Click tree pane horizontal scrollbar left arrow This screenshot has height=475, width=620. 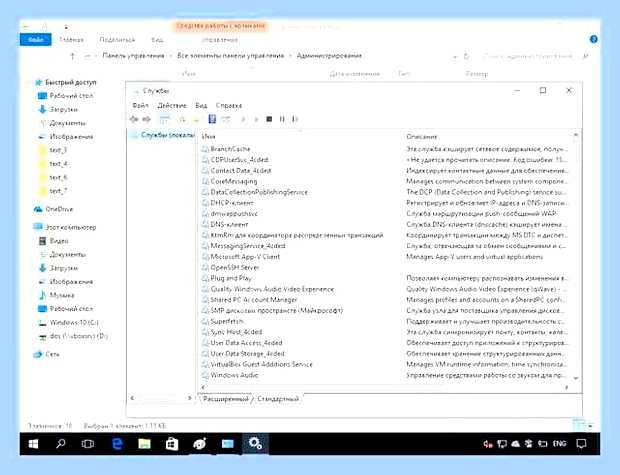(x=132, y=398)
